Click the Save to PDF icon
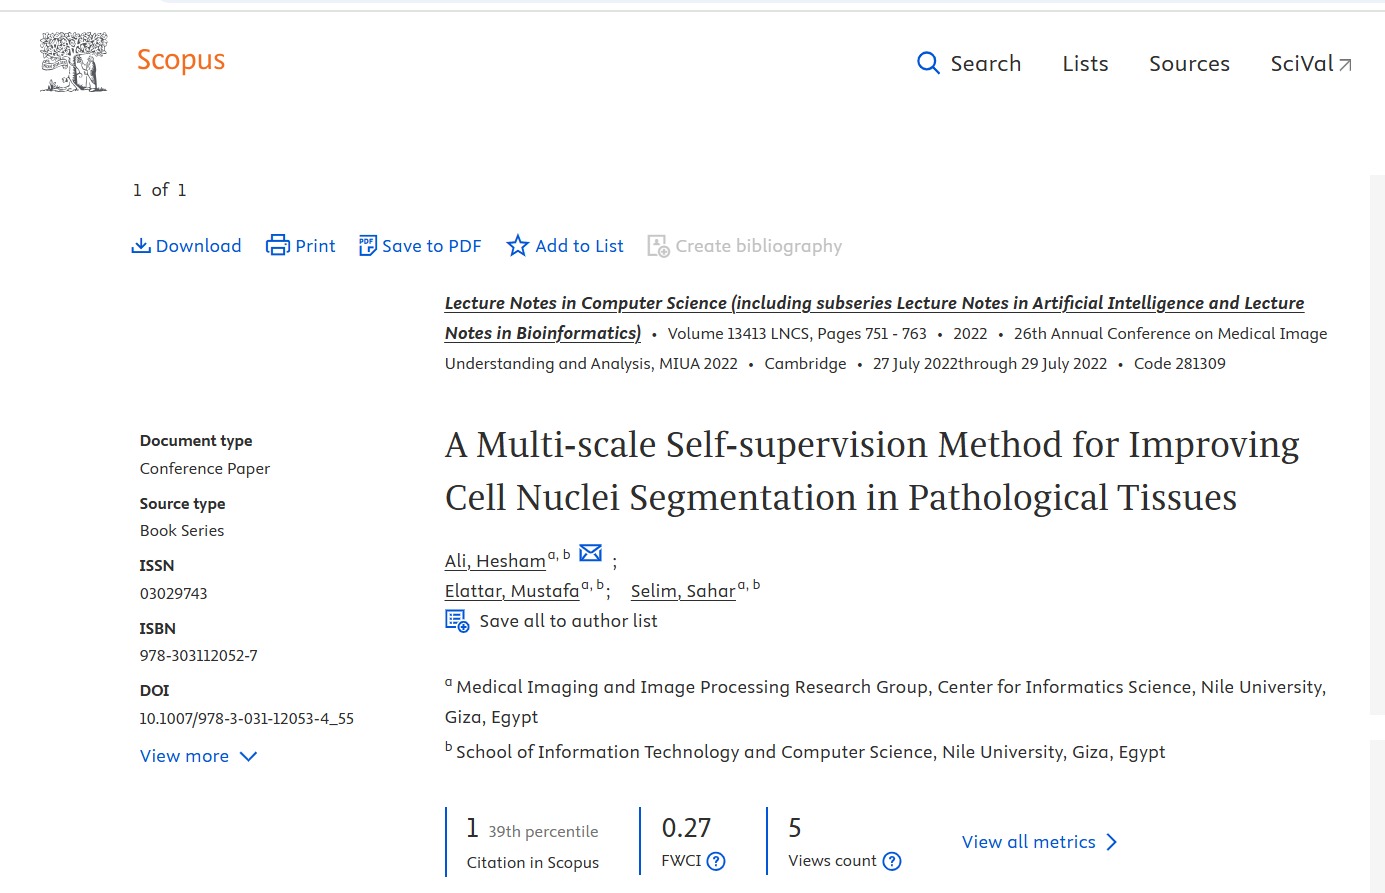Screen dimensions: 1385x893 pyautogui.click(x=368, y=246)
